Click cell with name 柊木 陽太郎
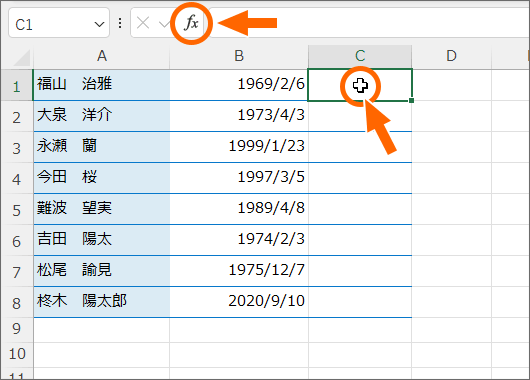Viewport: 530px width, 380px height. pos(101,302)
